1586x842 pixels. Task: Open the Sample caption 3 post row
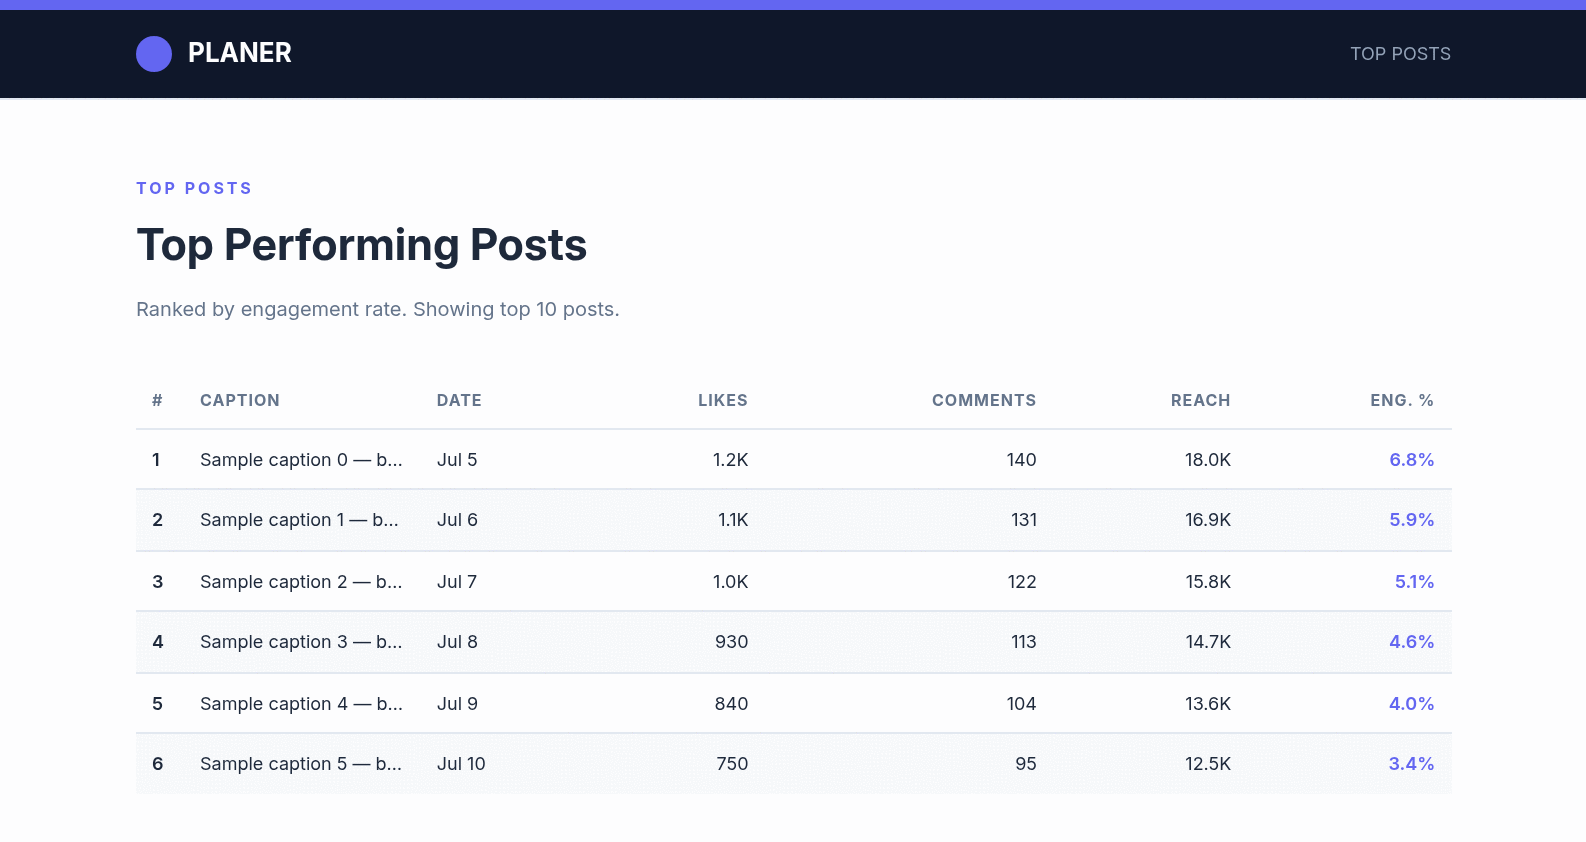794,642
